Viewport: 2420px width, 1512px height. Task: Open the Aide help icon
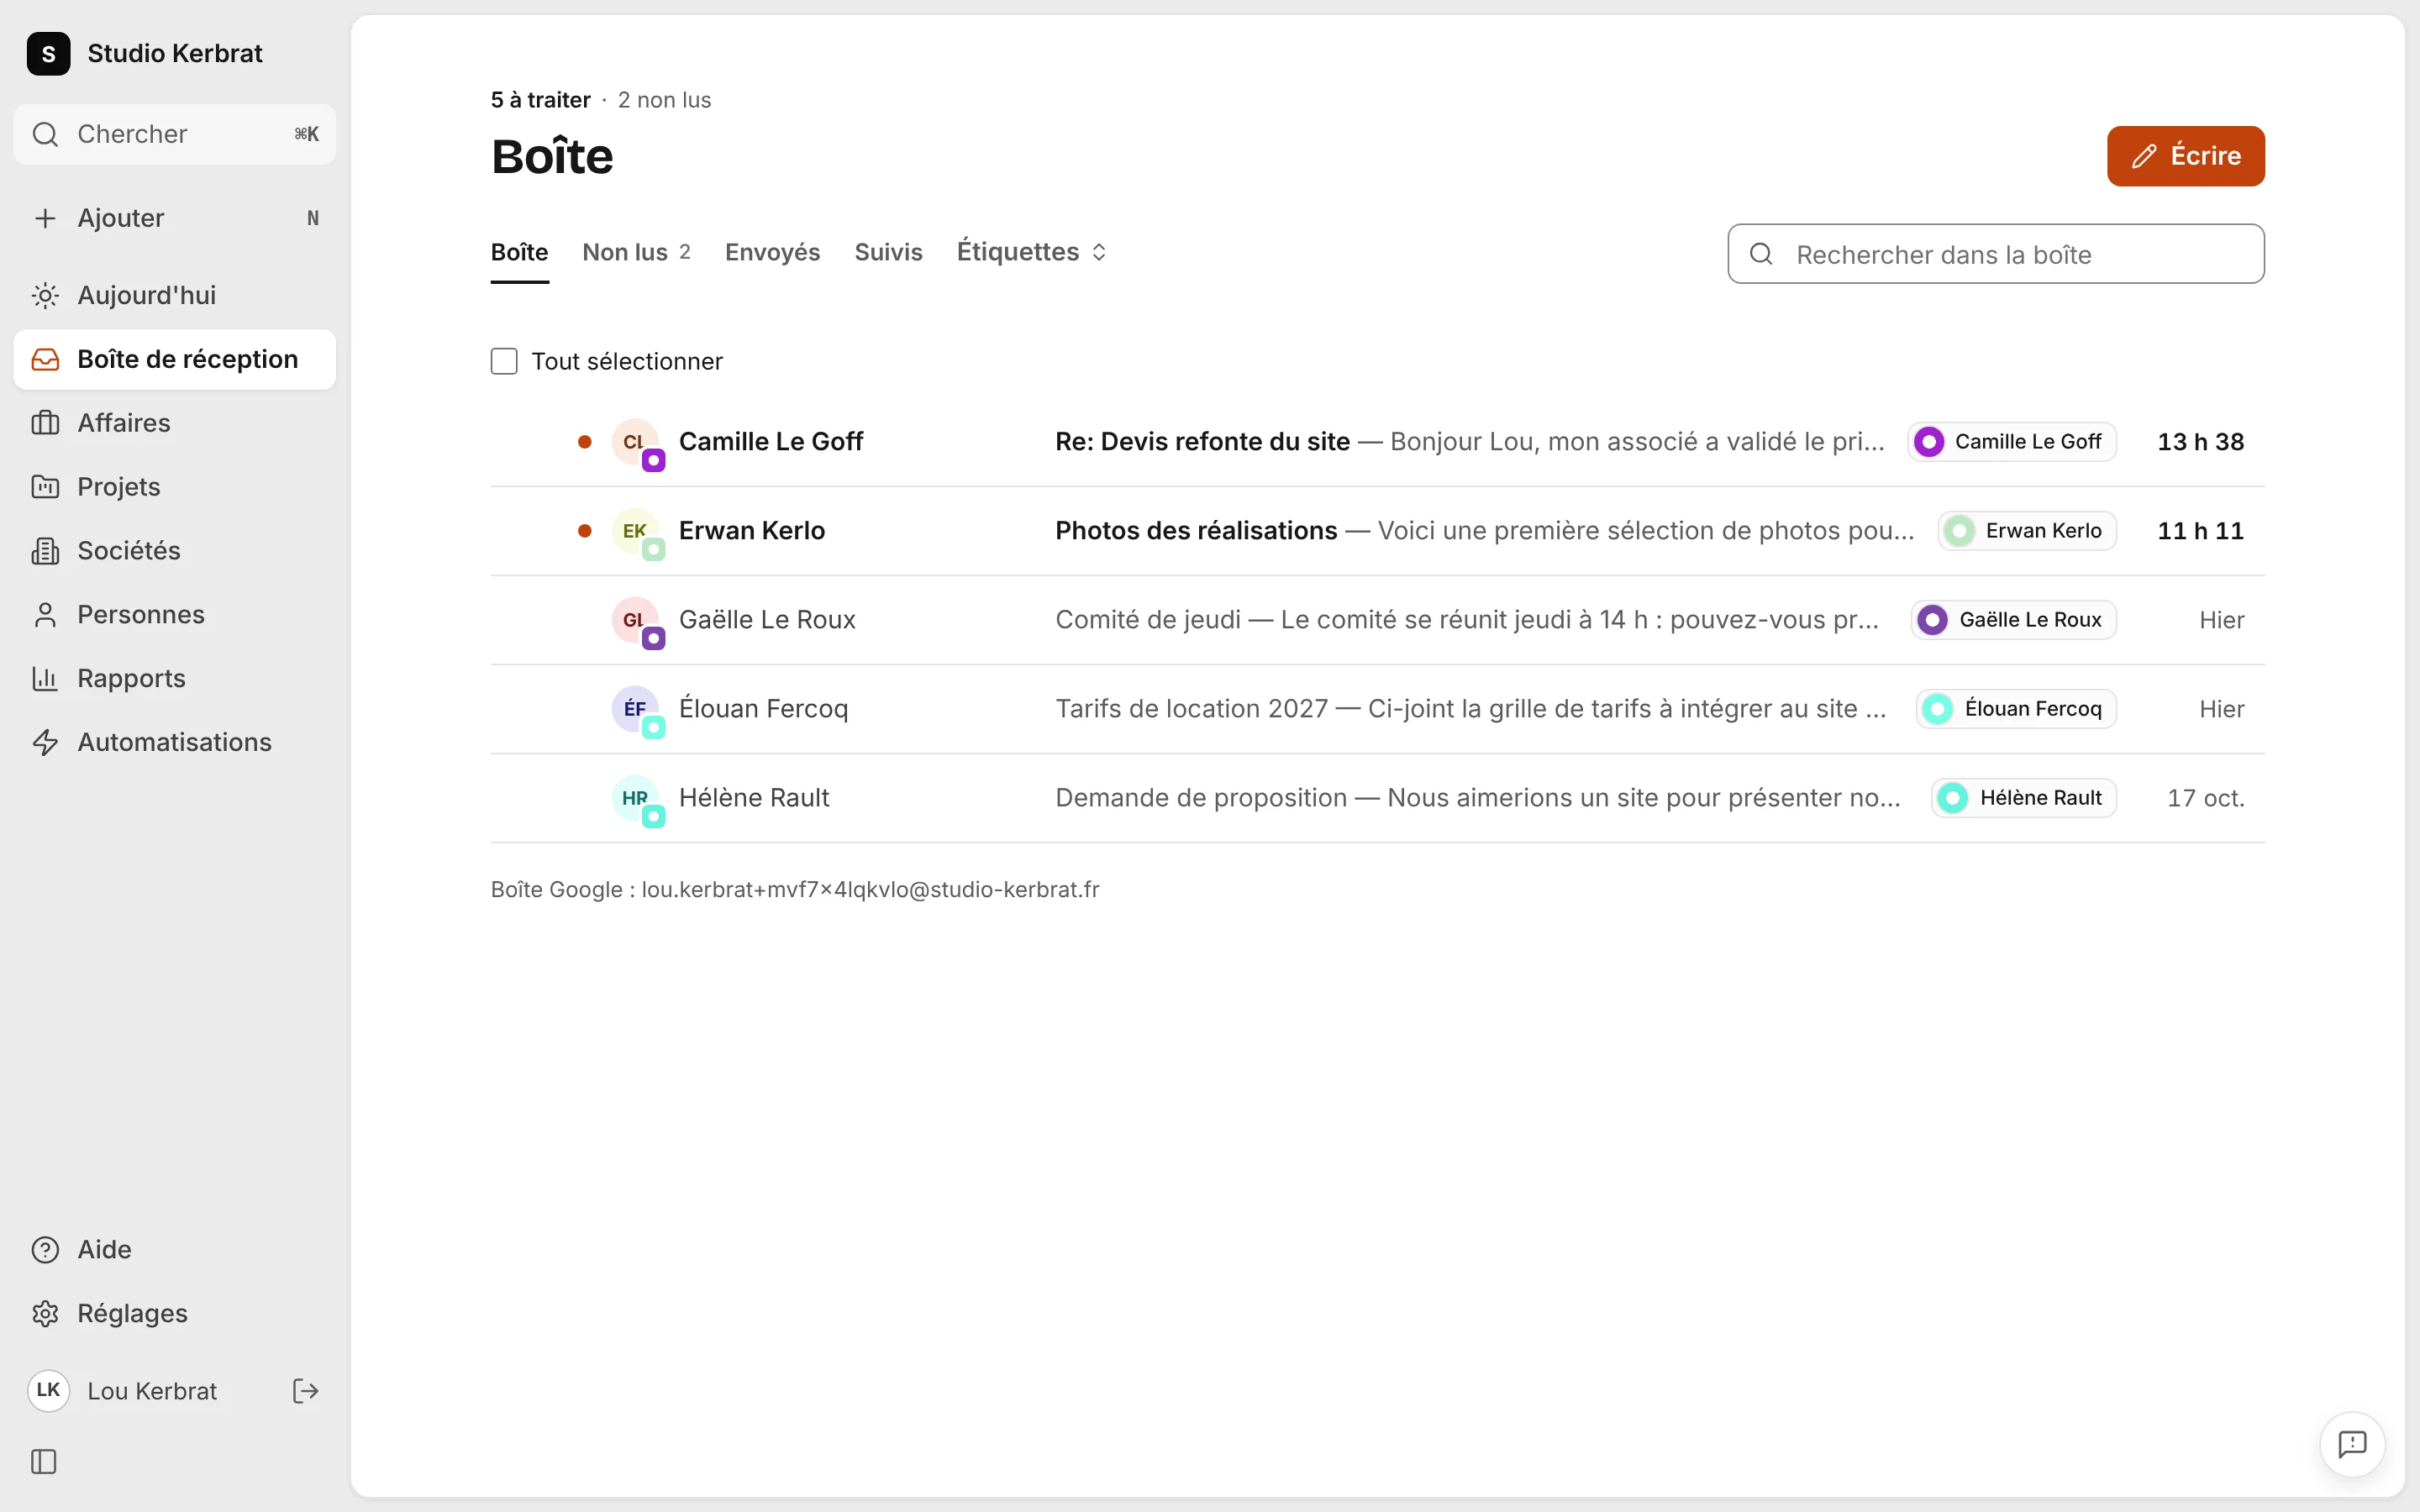pyautogui.click(x=45, y=1250)
